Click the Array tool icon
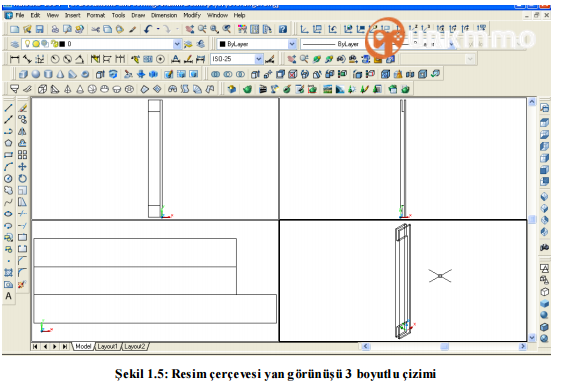The width and height of the screenshot is (561, 382). pos(23,155)
